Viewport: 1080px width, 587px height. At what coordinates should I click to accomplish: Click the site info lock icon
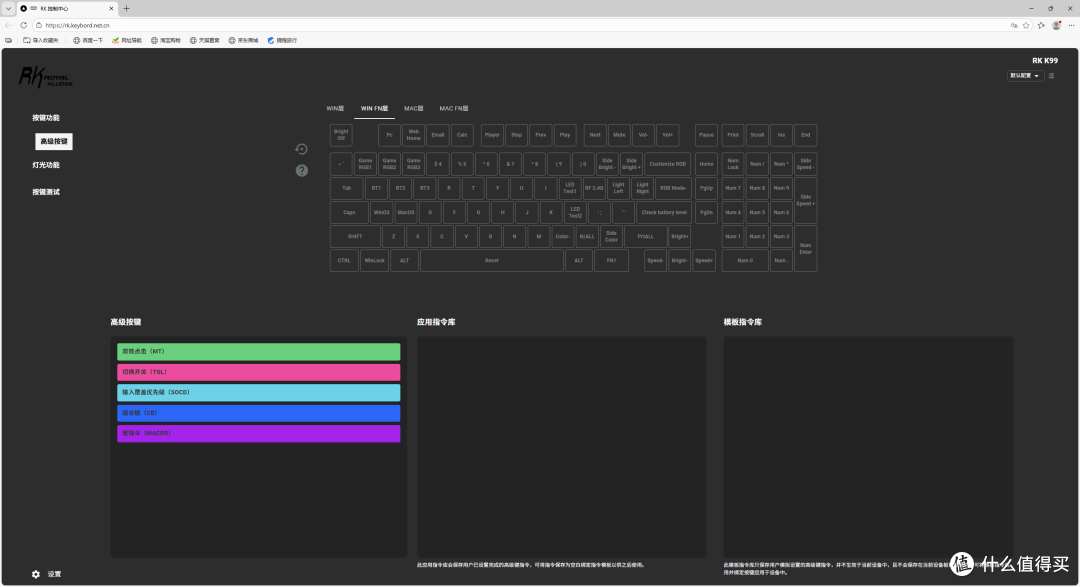39,25
